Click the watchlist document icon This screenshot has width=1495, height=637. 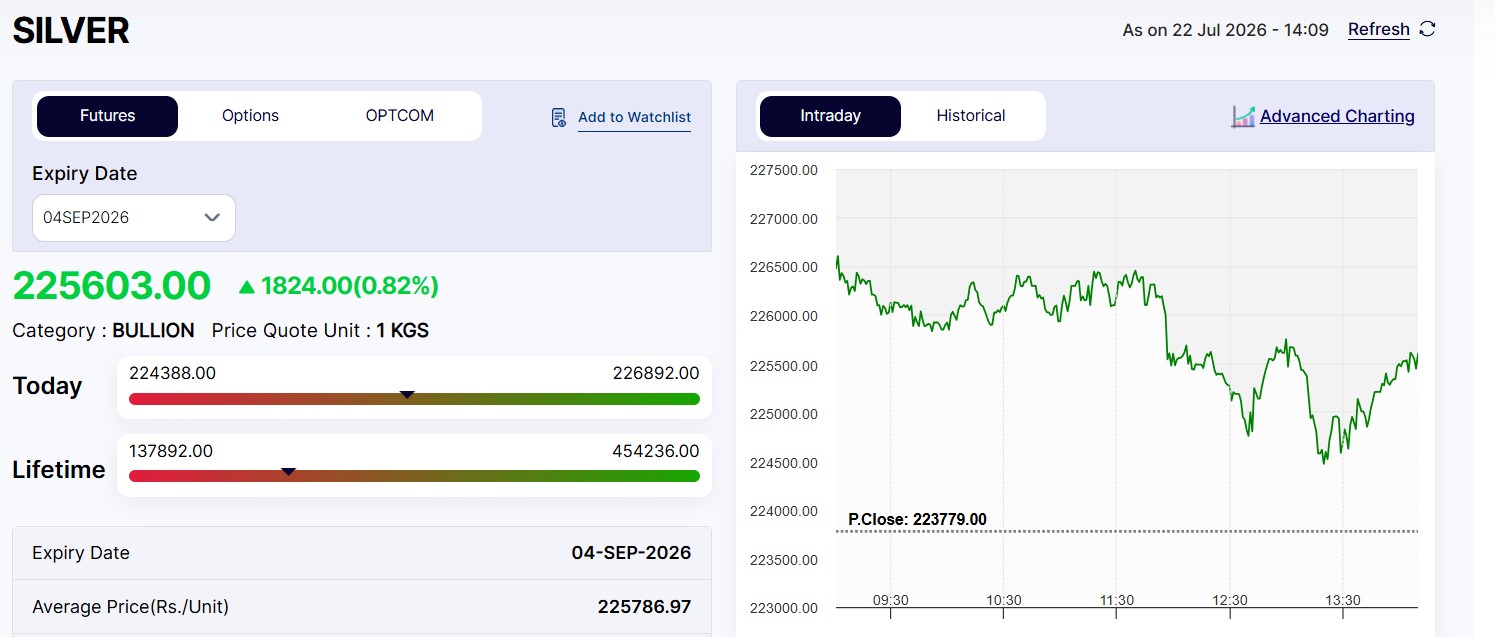point(559,117)
